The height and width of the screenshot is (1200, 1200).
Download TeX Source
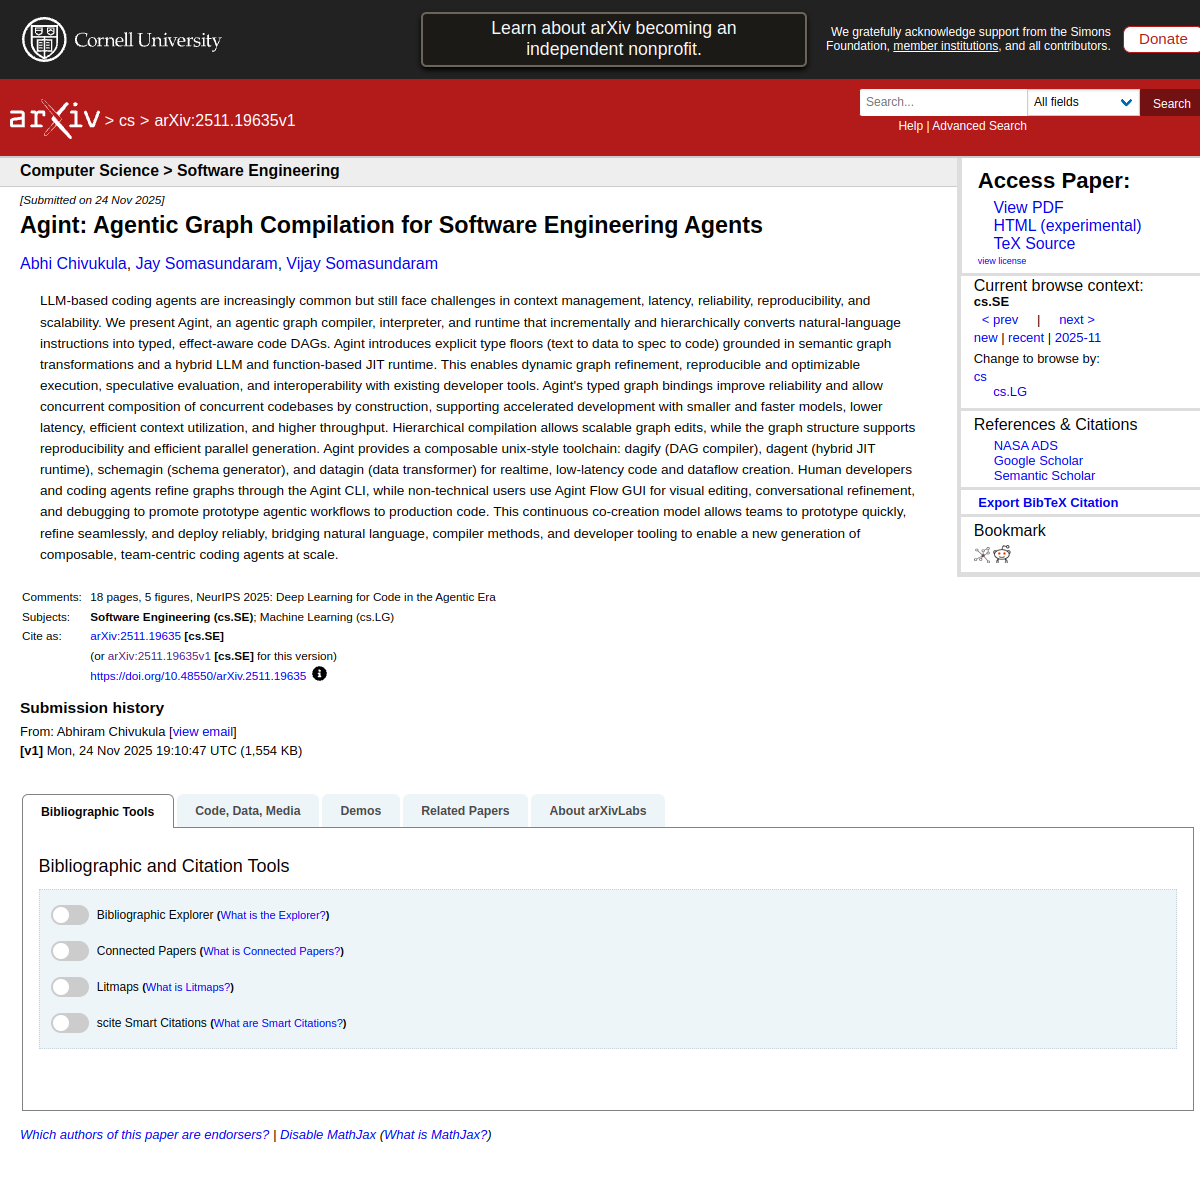point(1034,243)
